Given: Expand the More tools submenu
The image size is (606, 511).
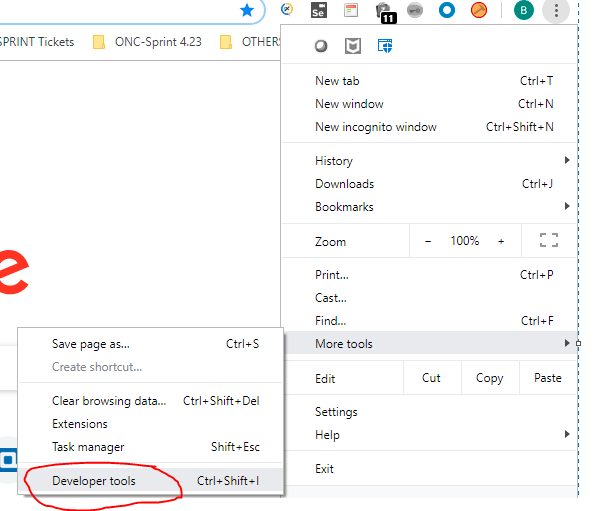Looking at the screenshot, I should pyautogui.click(x=430, y=343).
